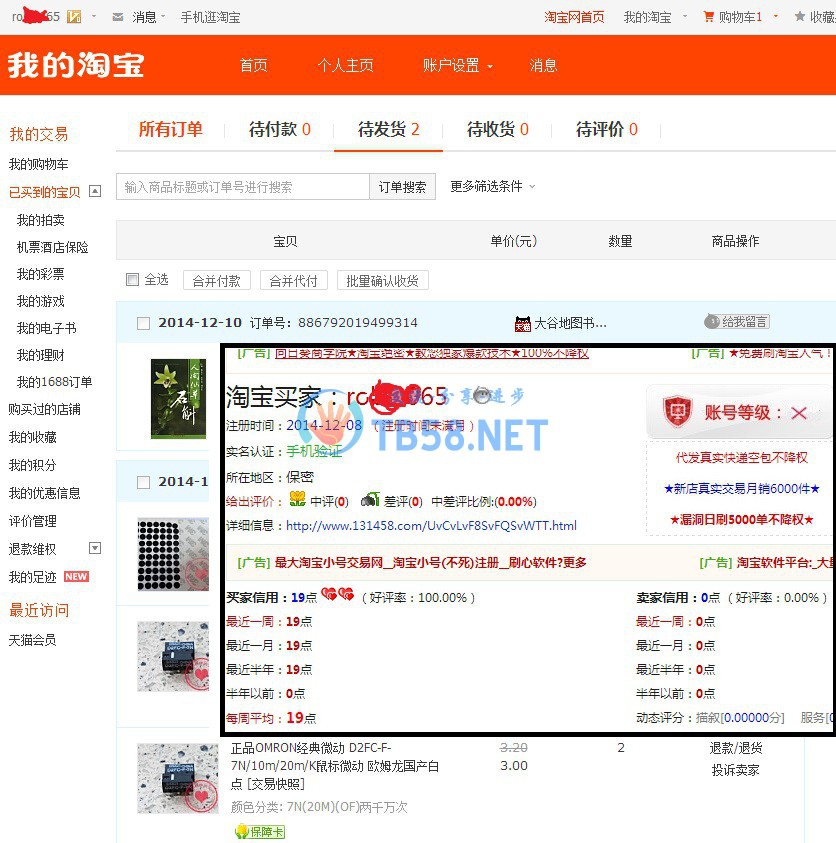836x843 pixels.
Task: Tick the 全选 checkbox
Action: (x=132, y=280)
